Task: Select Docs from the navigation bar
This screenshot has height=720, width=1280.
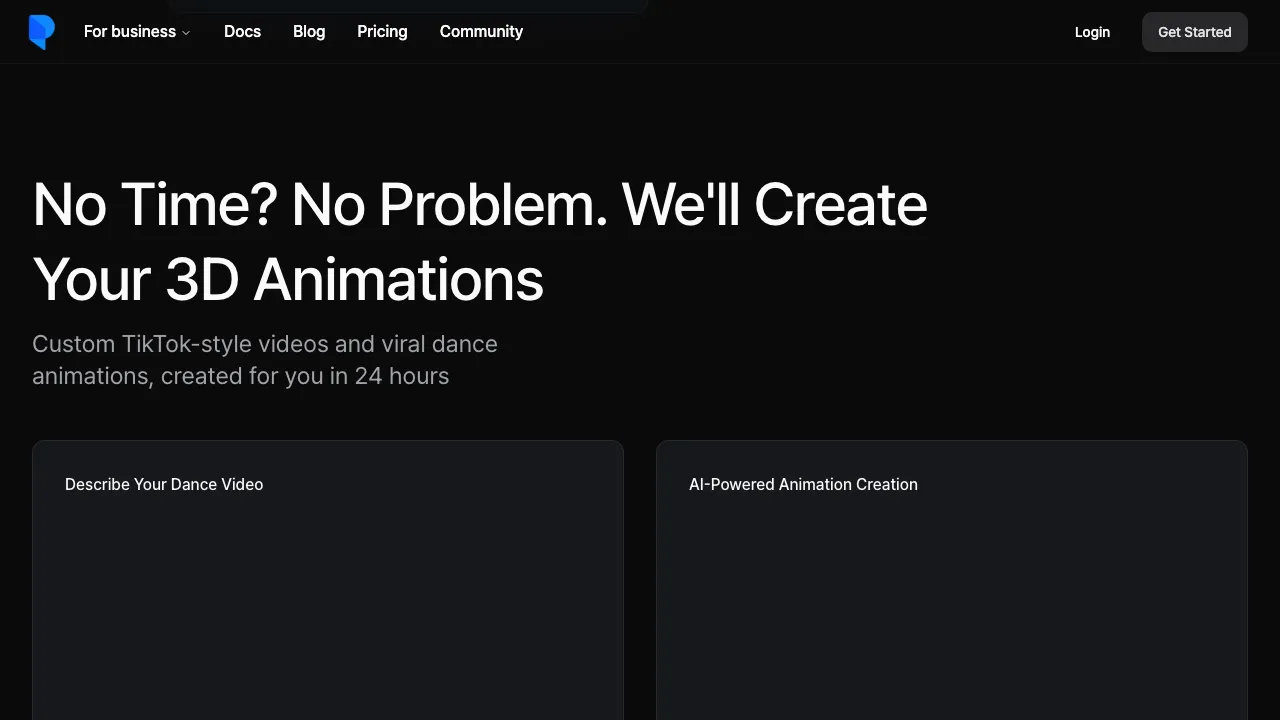Action: pyautogui.click(x=242, y=31)
